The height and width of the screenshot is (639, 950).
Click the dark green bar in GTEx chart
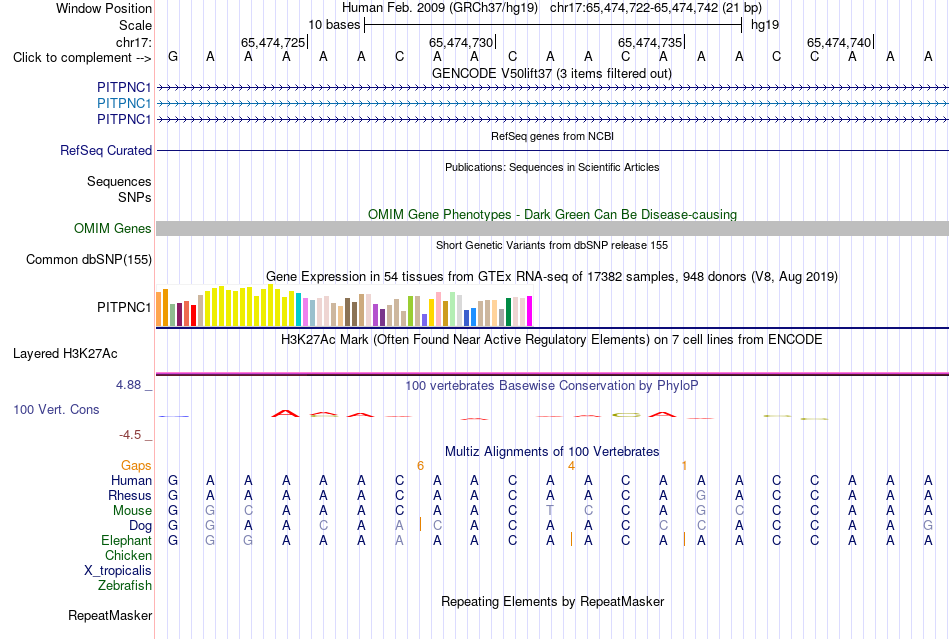[508, 312]
